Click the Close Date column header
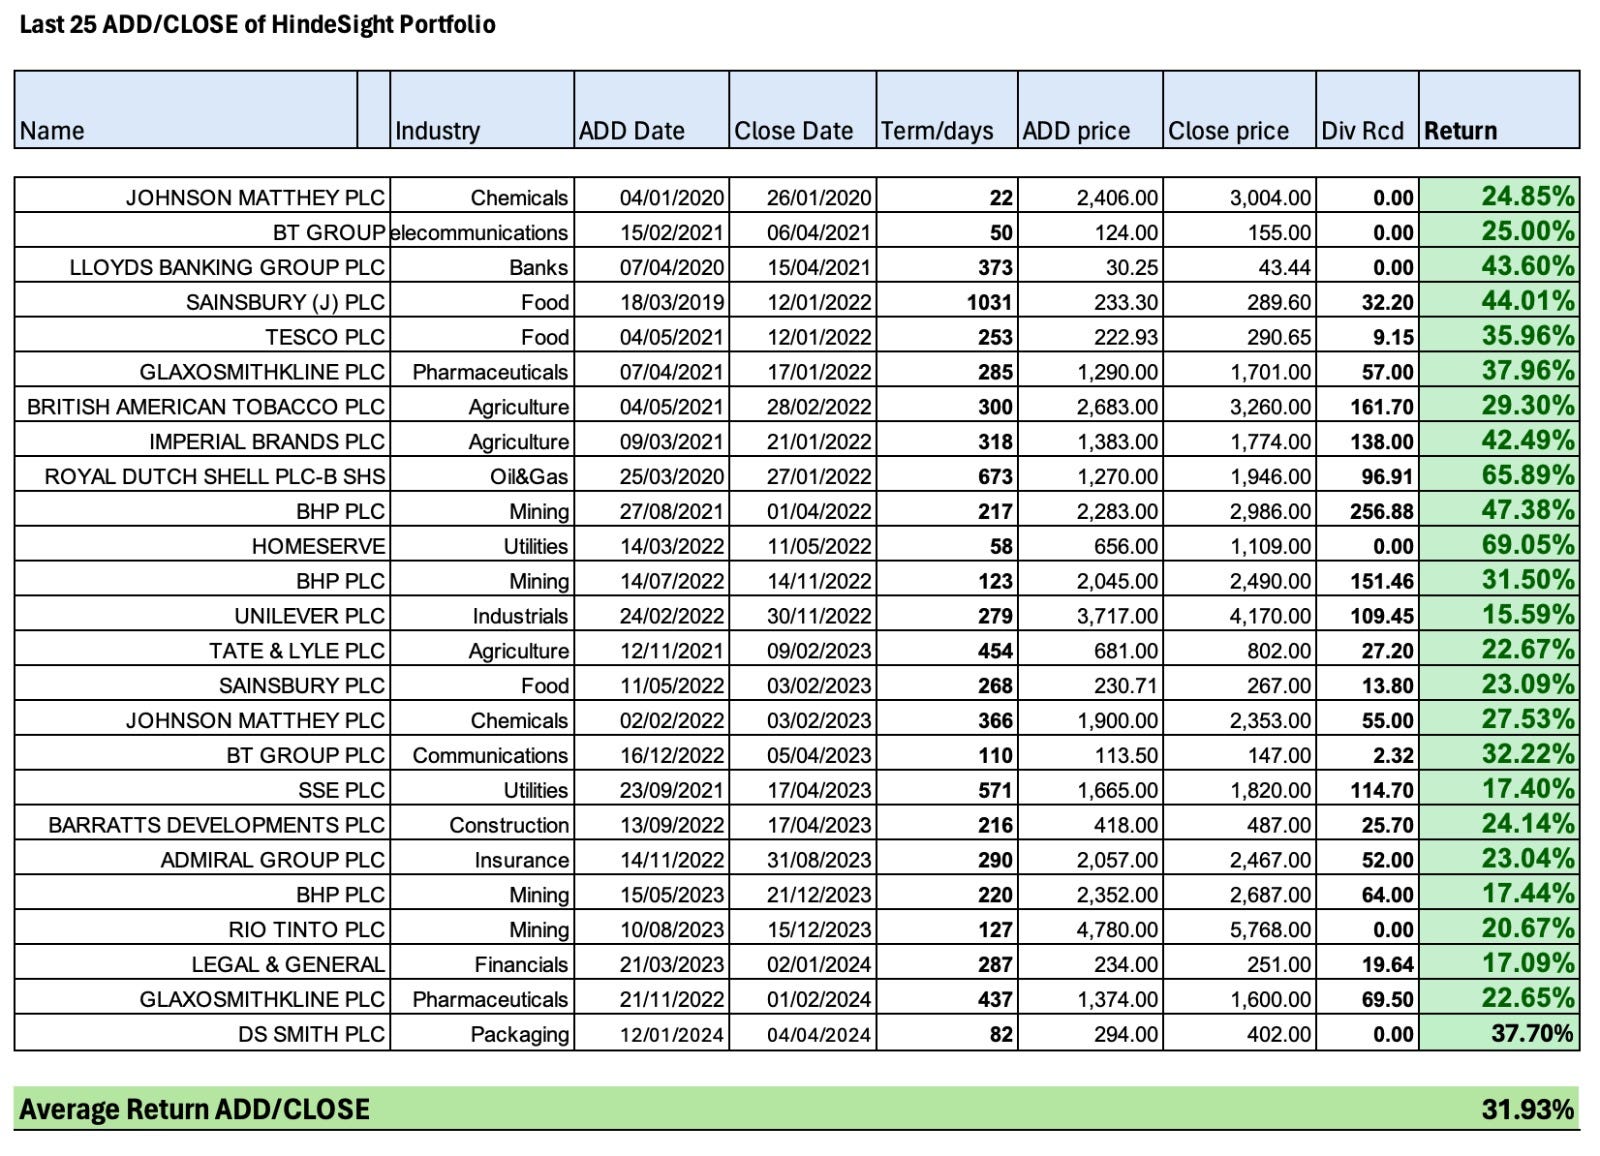Screen dimensions: 1600x1156 tap(802, 110)
